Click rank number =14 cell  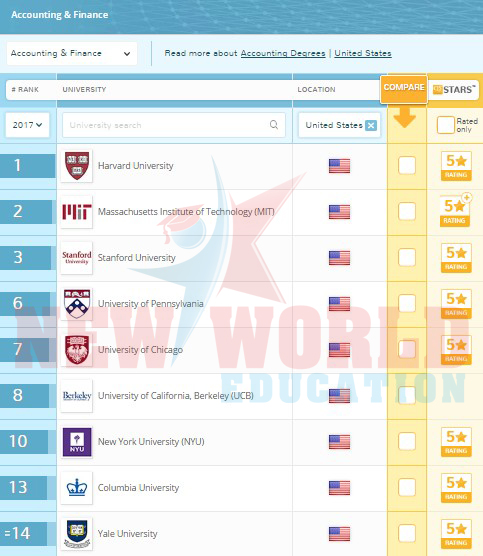click(23, 534)
